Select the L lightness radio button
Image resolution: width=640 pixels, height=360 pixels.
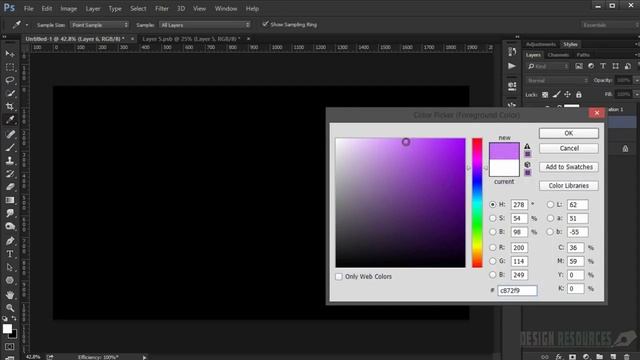(550, 204)
